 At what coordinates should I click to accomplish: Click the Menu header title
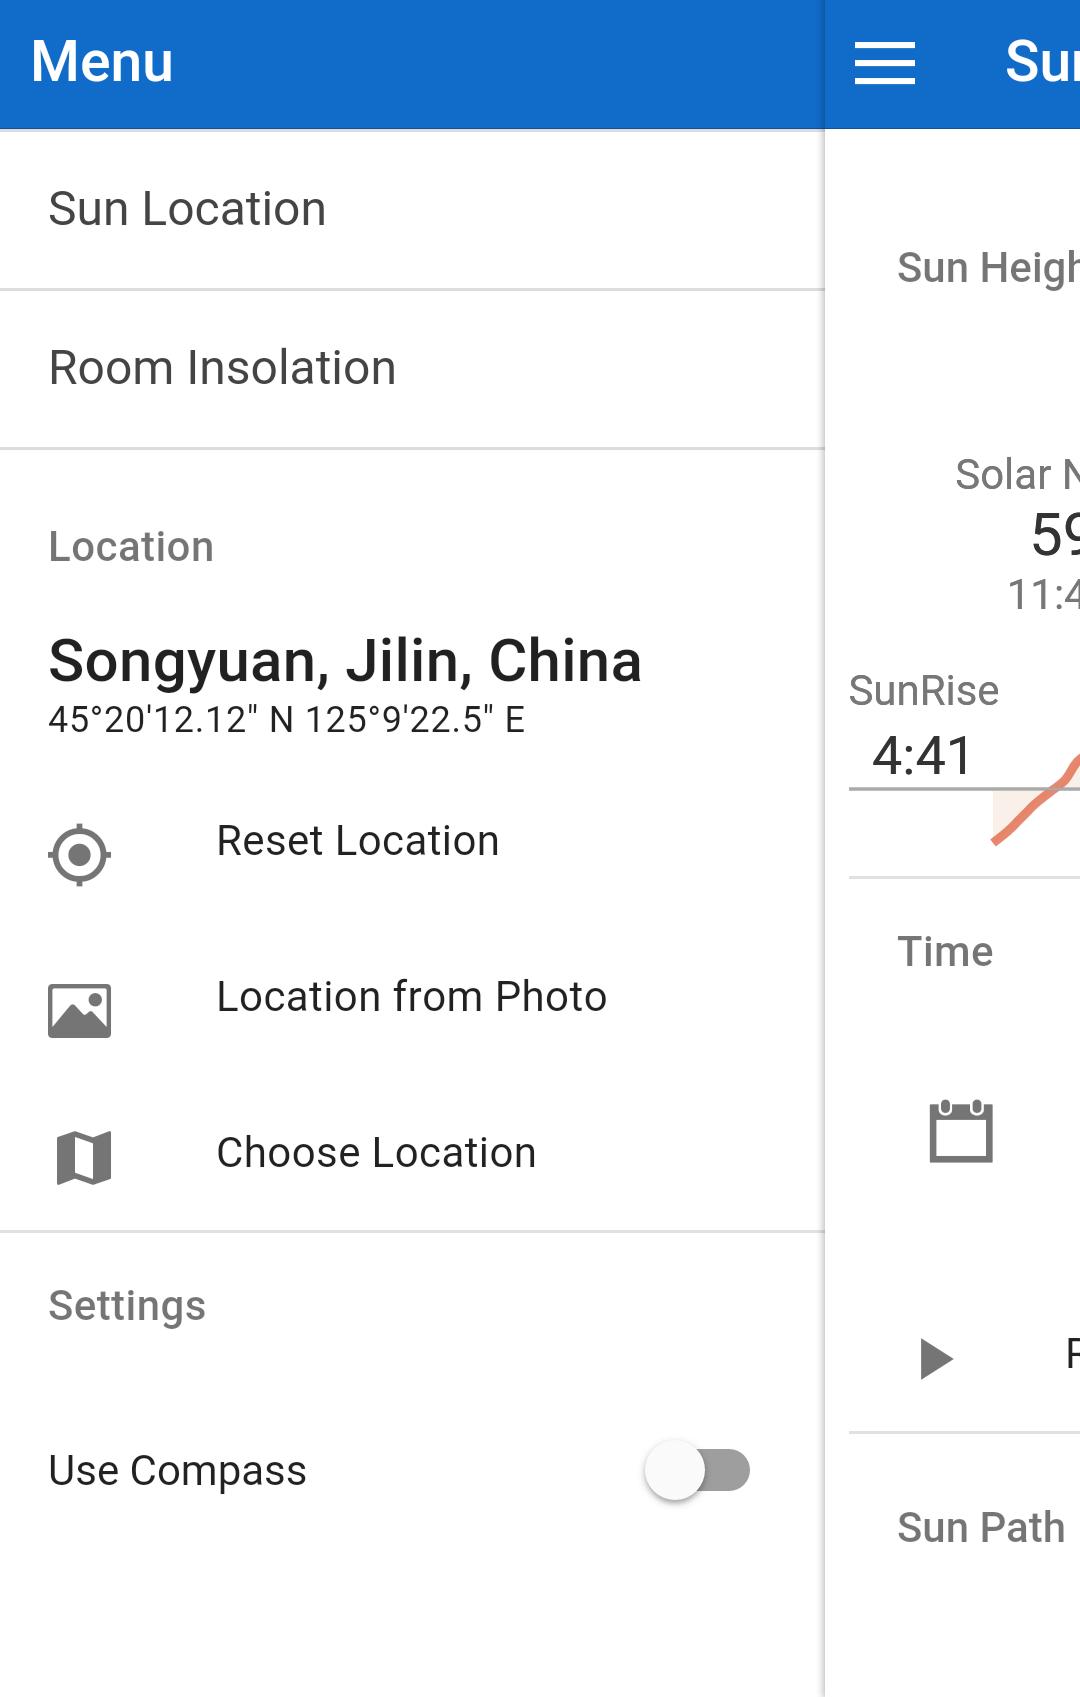(102, 62)
